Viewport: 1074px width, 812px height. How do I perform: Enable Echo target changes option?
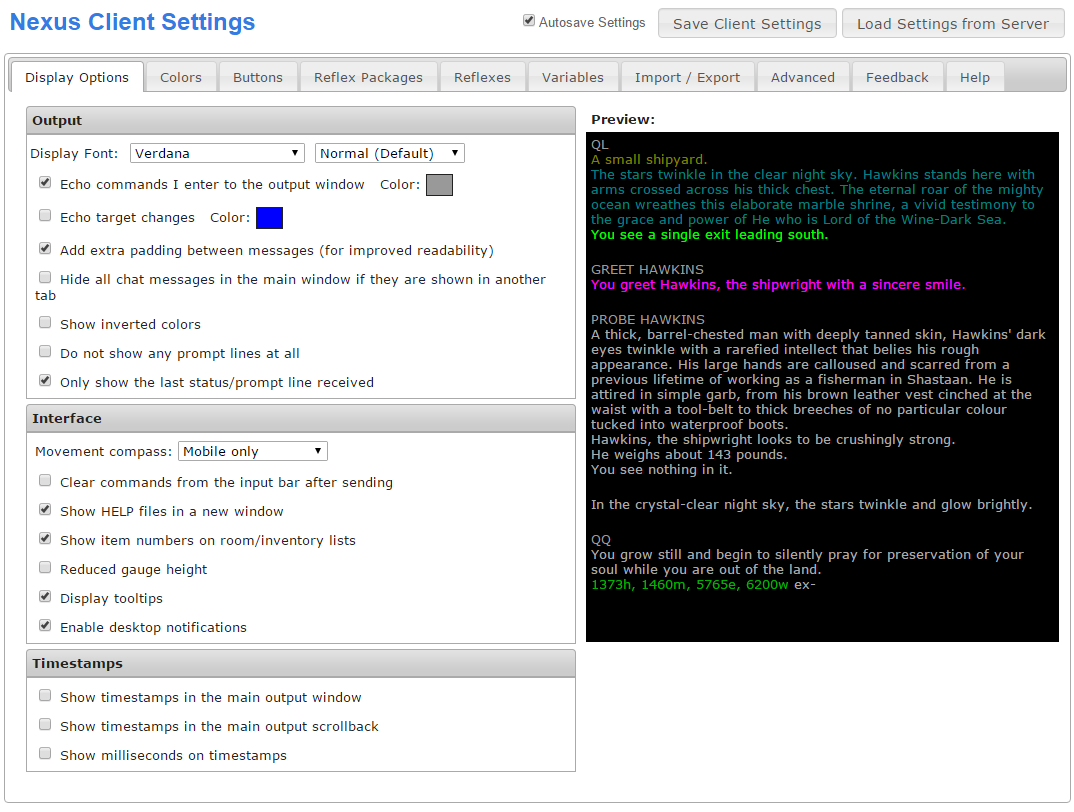45,216
